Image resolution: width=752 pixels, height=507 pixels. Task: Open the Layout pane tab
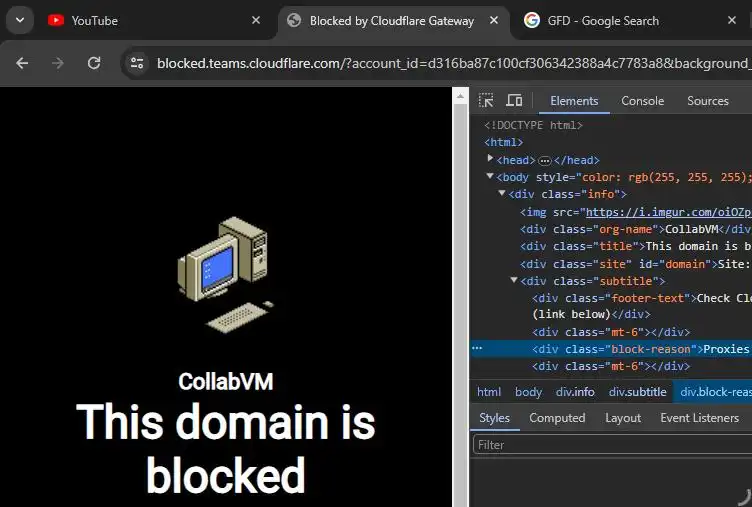click(623, 418)
